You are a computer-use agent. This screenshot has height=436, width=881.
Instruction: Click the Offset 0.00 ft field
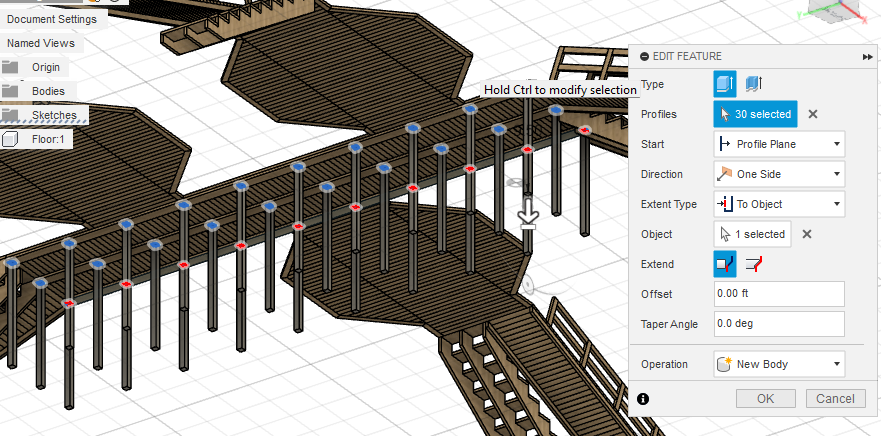point(779,294)
